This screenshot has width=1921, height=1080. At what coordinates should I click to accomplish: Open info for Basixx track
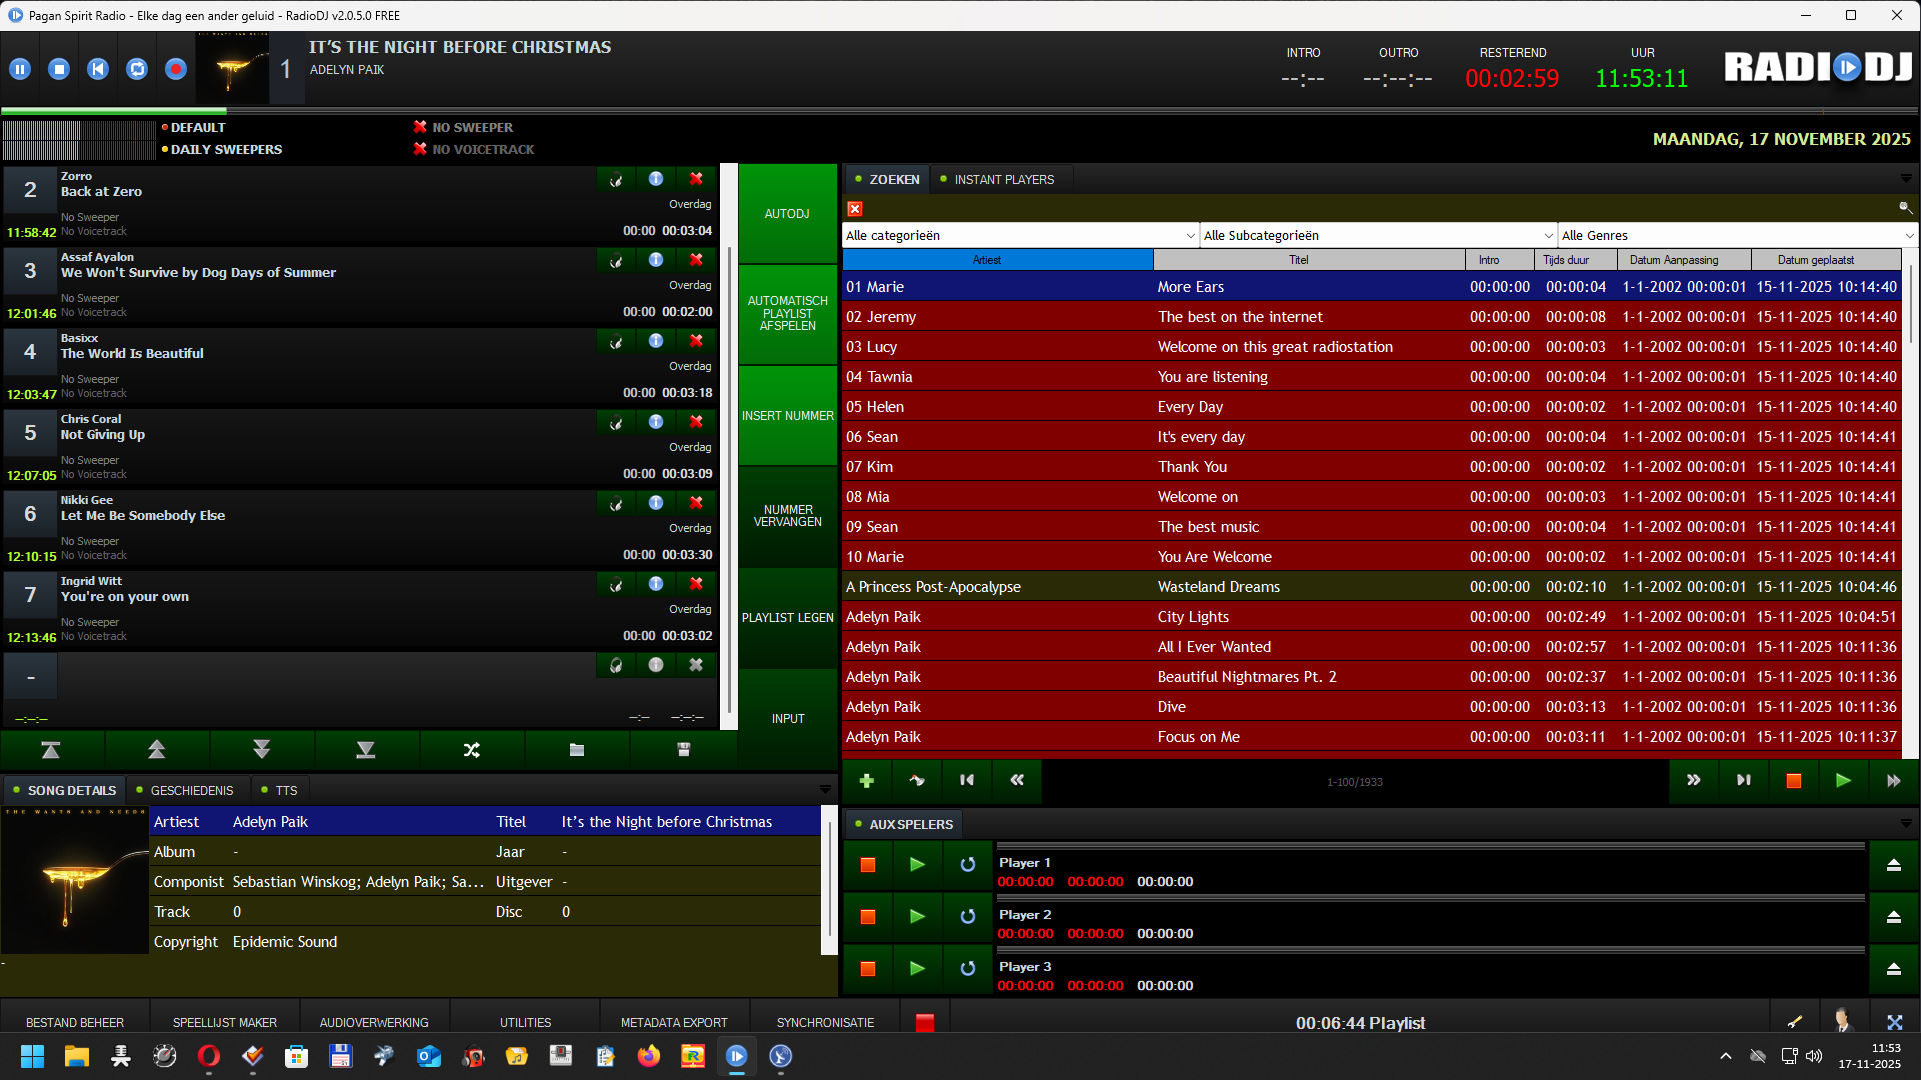click(x=656, y=341)
